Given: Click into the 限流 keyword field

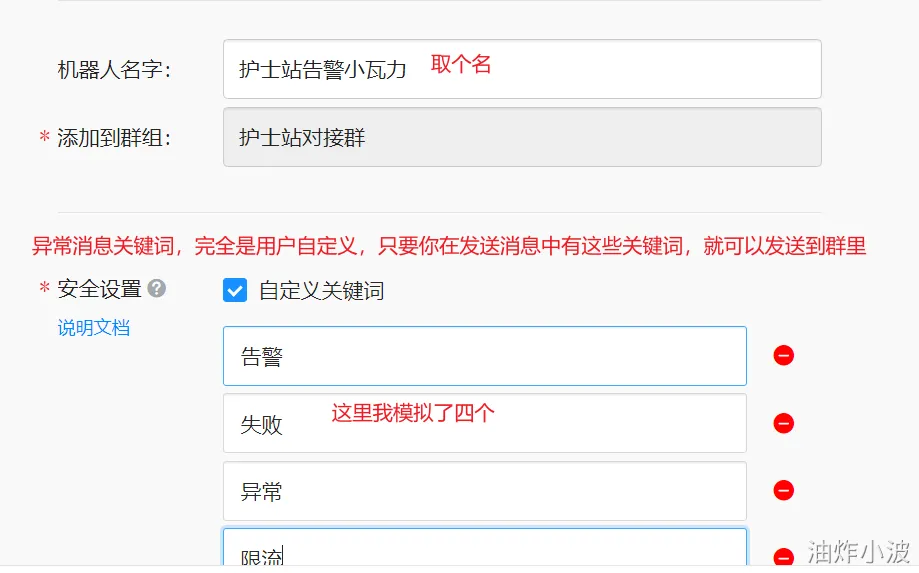Looking at the screenshot, I should pyautogui.click(x=484, y=553).
